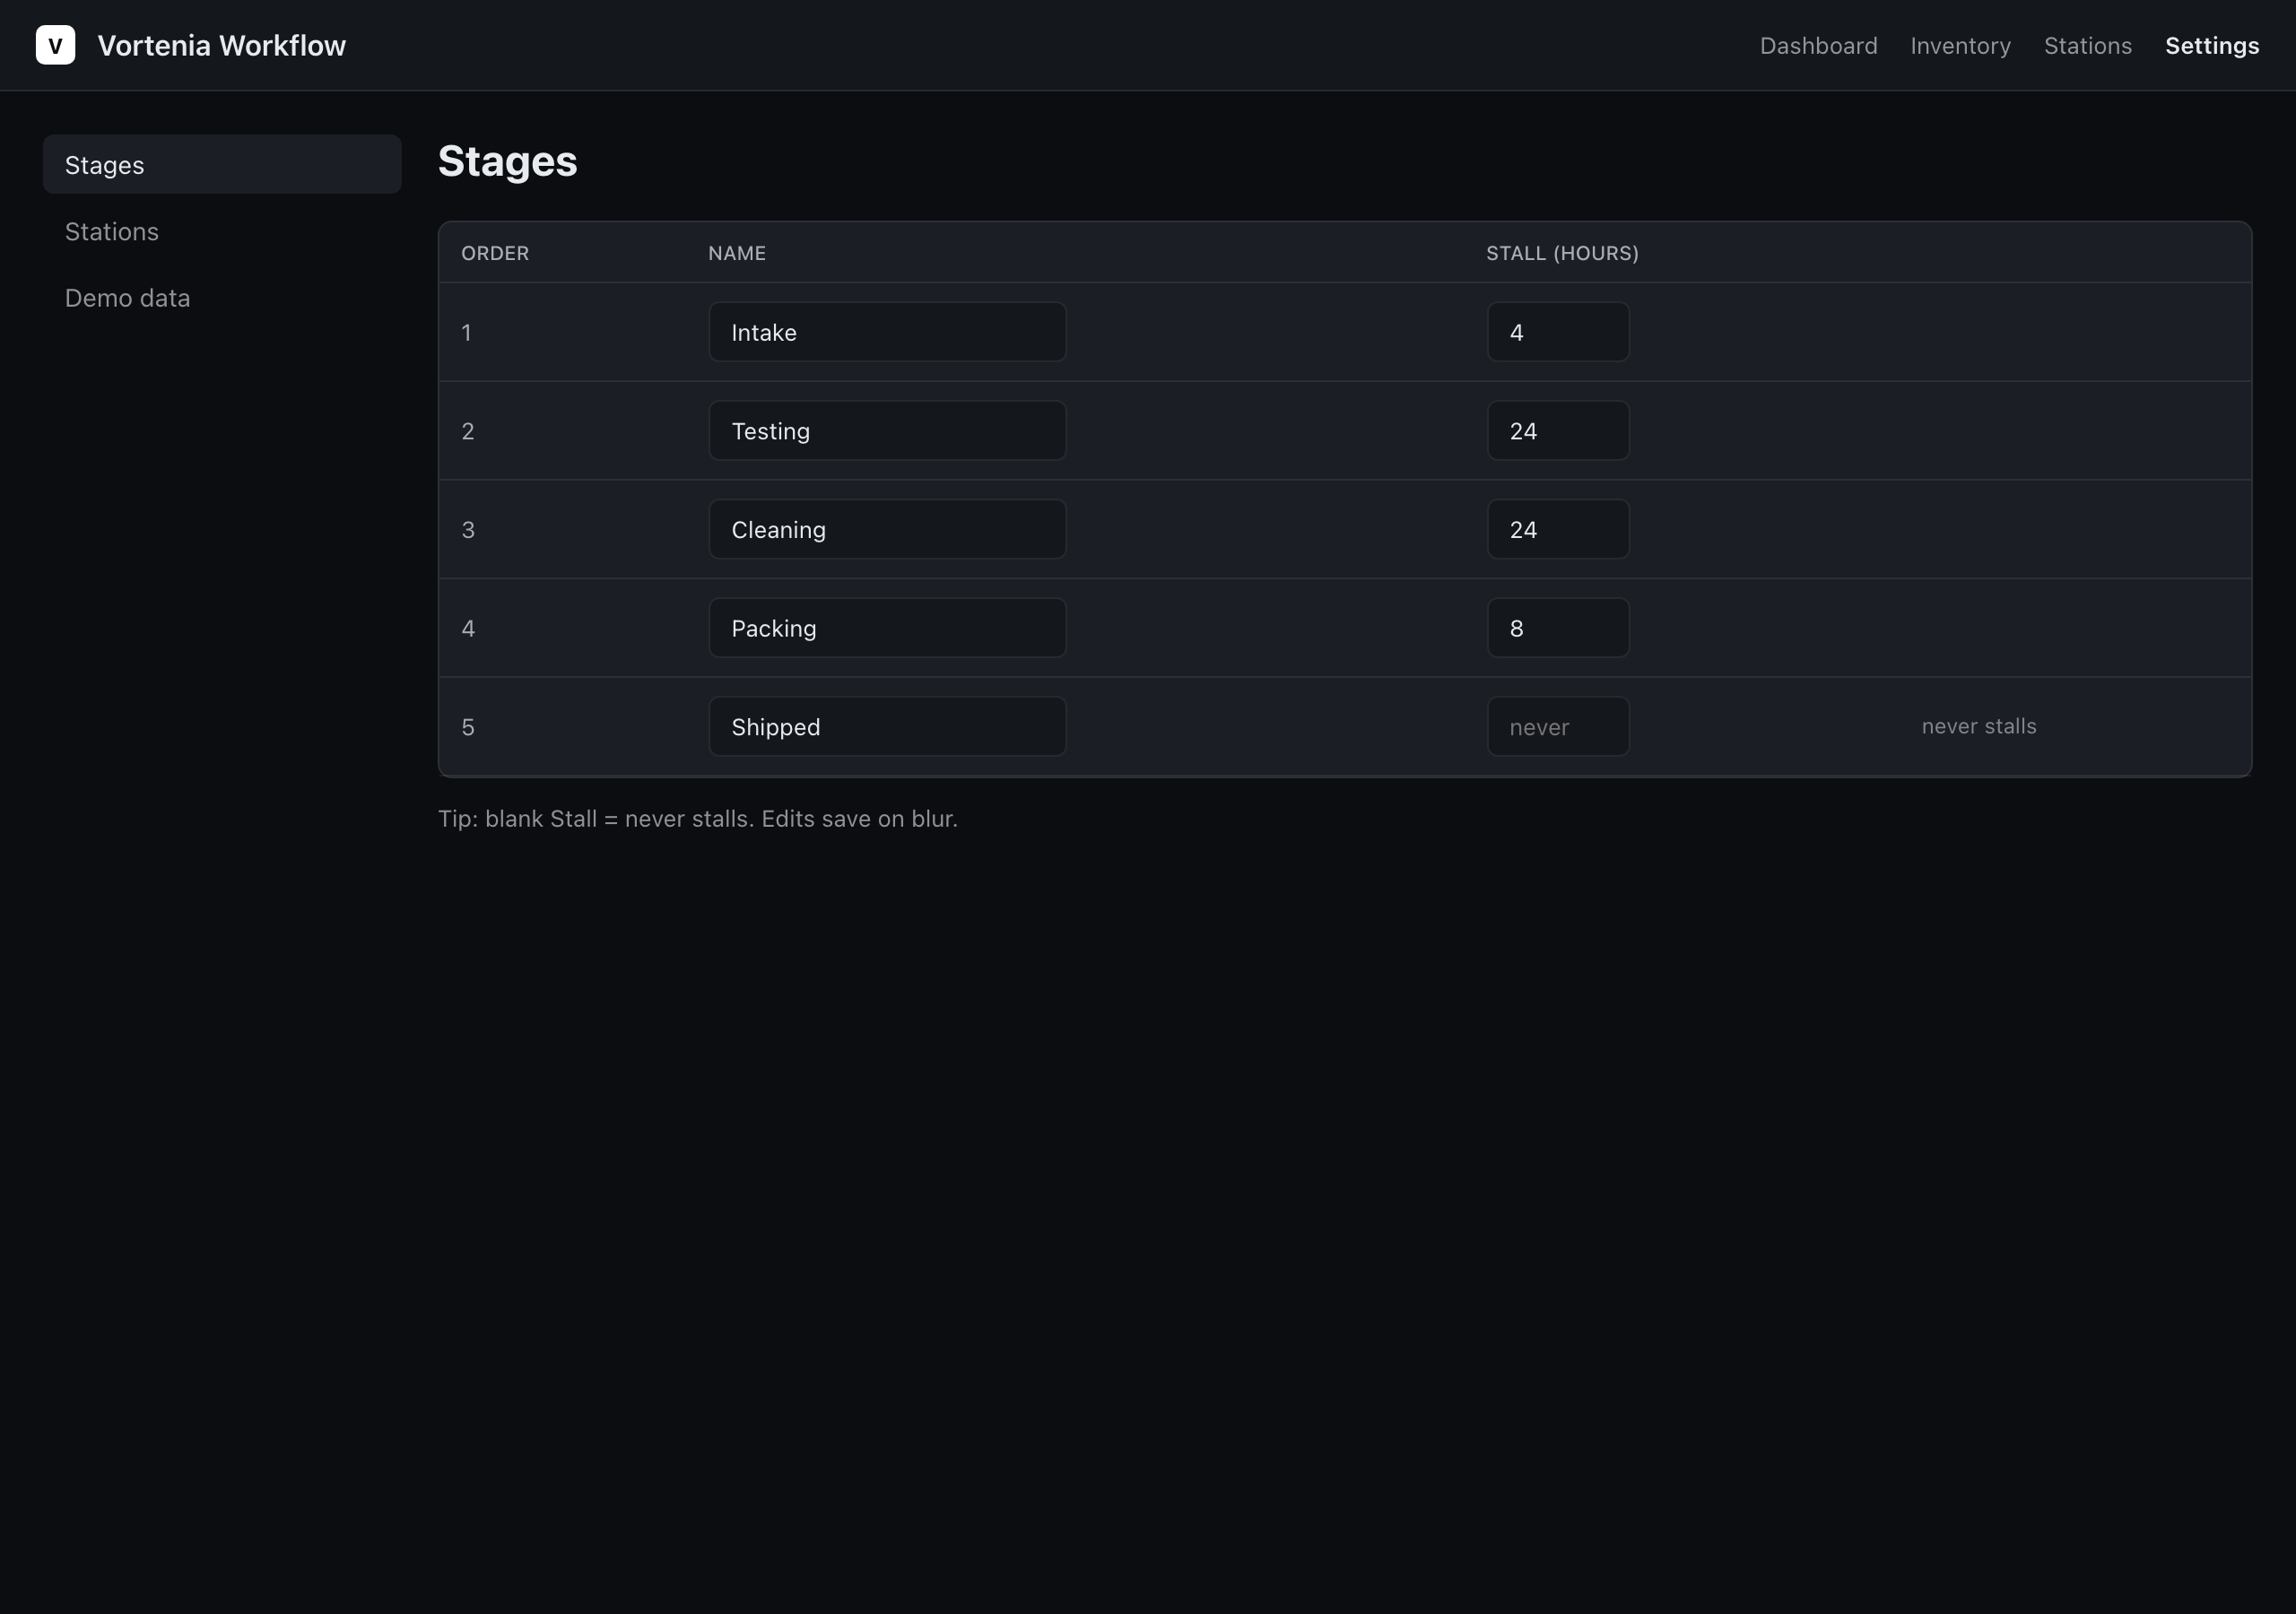The image size is (2296, 1614).
Task: Open Stations in settings sidebar
Action: tap(222, 231)
